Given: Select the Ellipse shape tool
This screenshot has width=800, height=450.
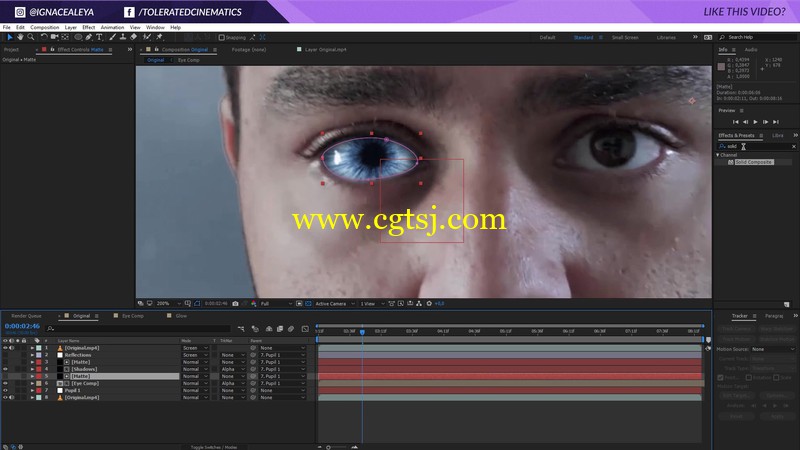Looking at the screenshot, I should click(78, 37).
